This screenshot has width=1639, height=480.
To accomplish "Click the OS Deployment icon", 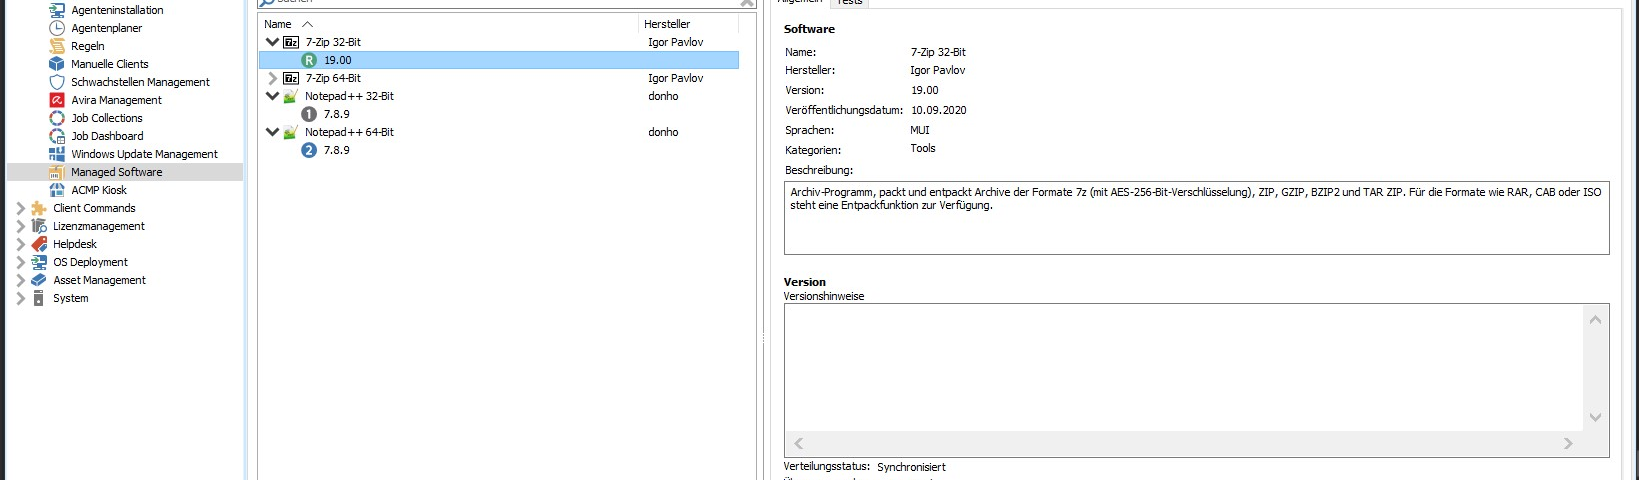I will point(39,262).
